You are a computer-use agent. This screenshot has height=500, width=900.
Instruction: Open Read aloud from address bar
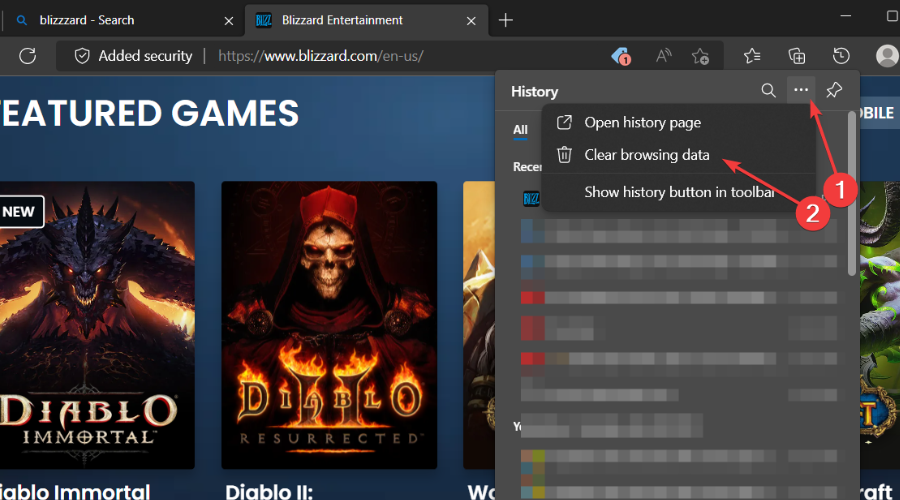pyautogui.click(x=663, y=56)
